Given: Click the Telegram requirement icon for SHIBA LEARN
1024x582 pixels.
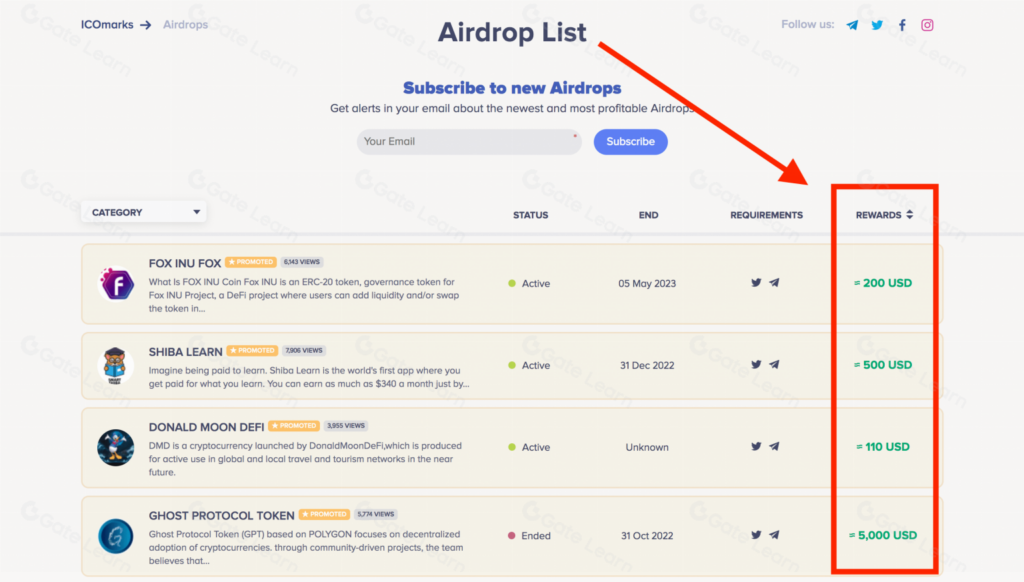Looking at the screenshot, I should click(774, 365).
